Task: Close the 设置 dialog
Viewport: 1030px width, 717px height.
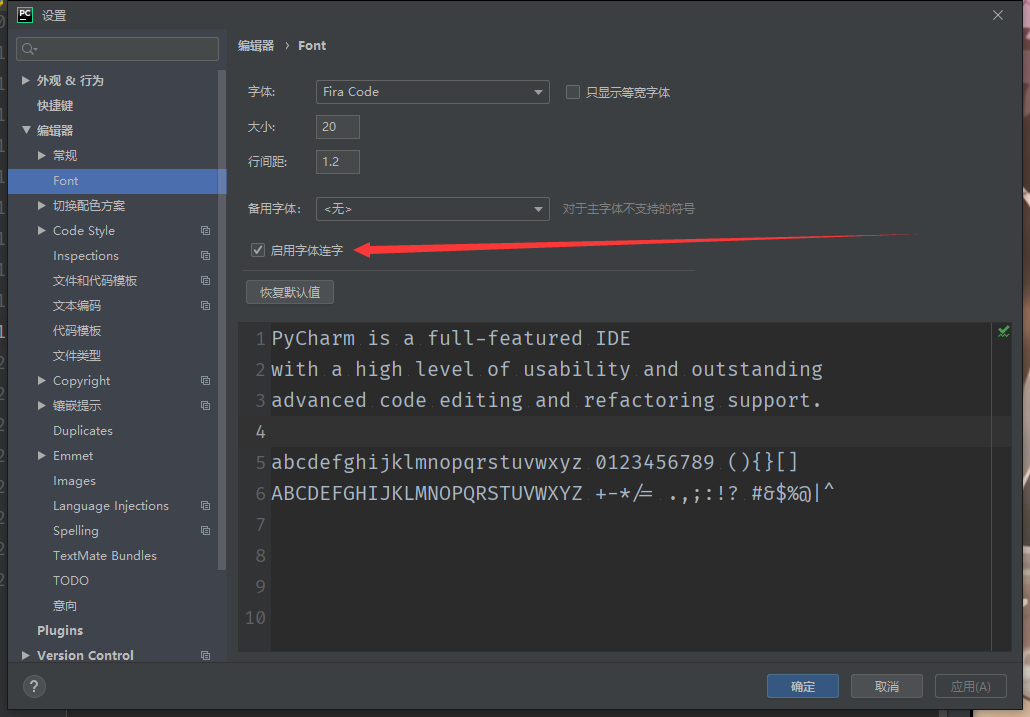Action: (x=998, y=15)
